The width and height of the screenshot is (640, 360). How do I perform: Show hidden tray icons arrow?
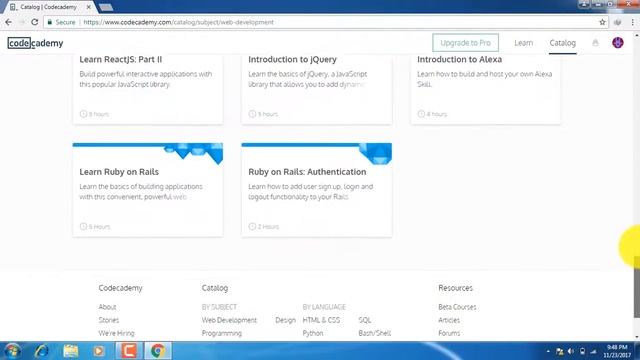[x=548, y=351]
